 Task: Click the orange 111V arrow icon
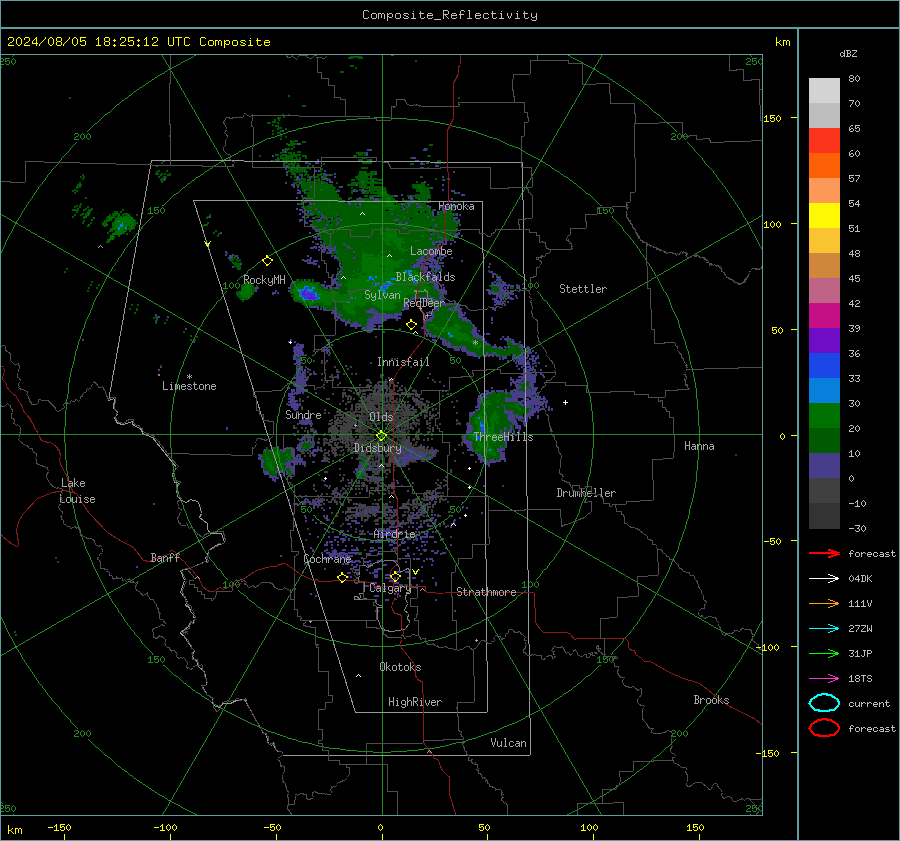pyautogui.click(x=824, y=603)
